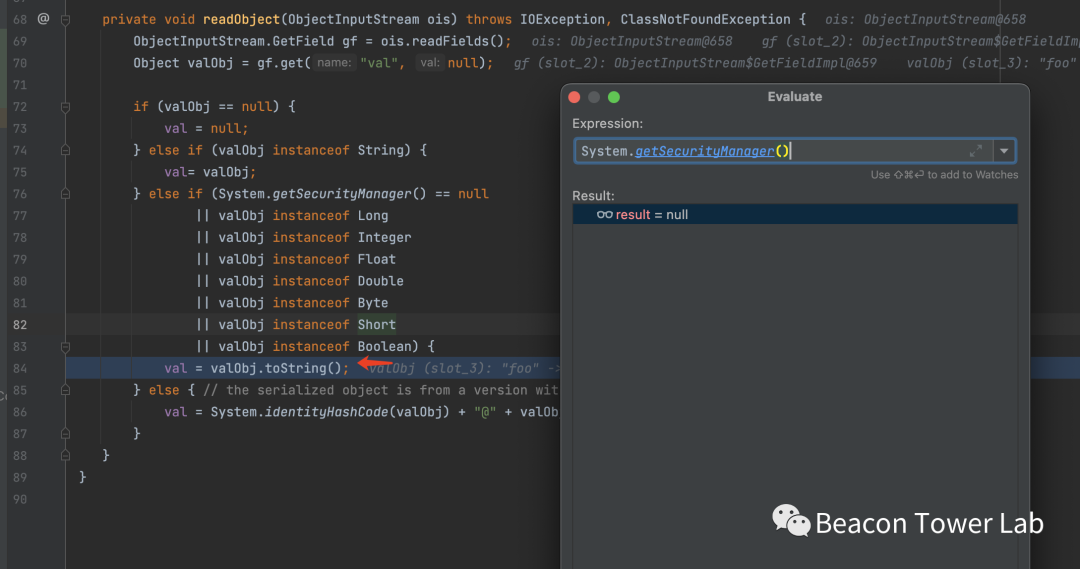Toggle the fold marker at line 83
The width and height of the screenshot is (1080, 569).
[x=65, y=346]
